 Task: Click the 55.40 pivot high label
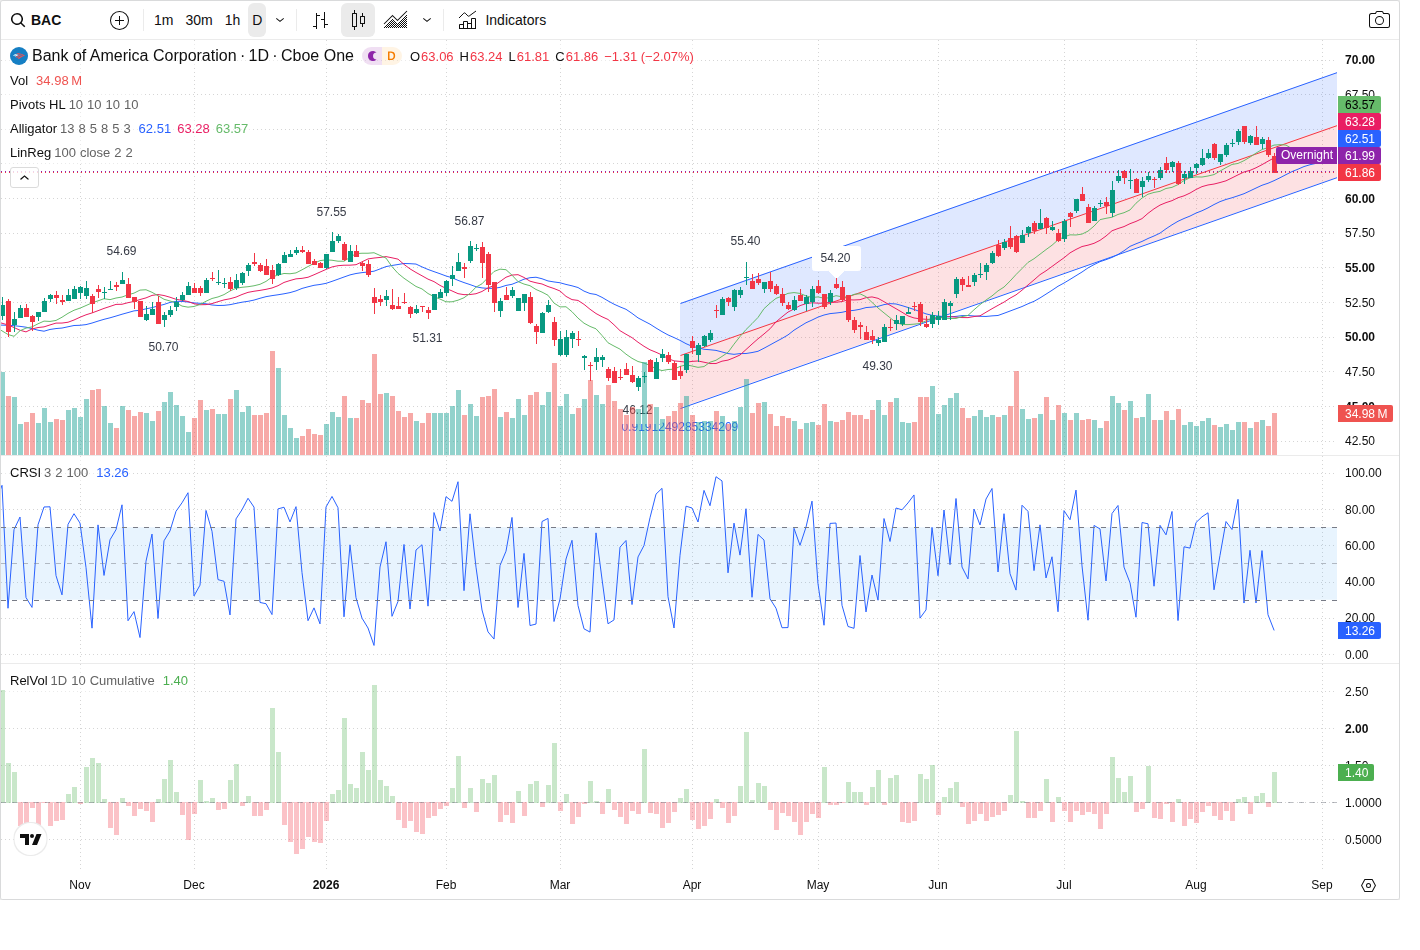pos(746,241)
